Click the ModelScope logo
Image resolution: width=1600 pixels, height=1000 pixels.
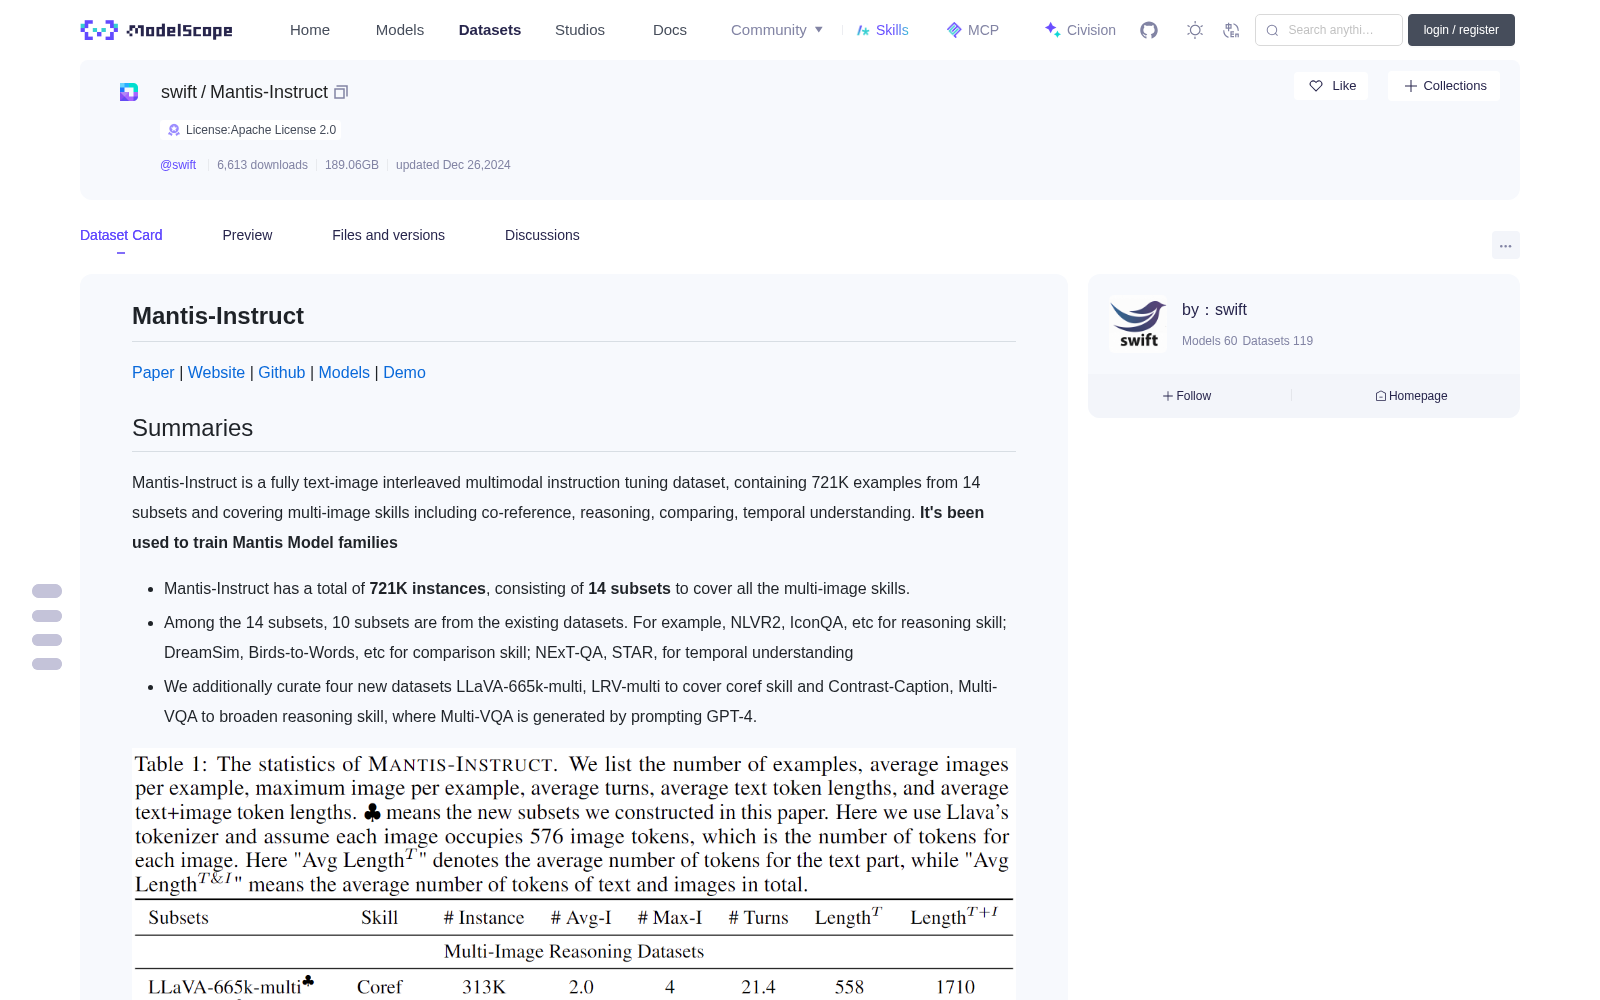[157, 30]
